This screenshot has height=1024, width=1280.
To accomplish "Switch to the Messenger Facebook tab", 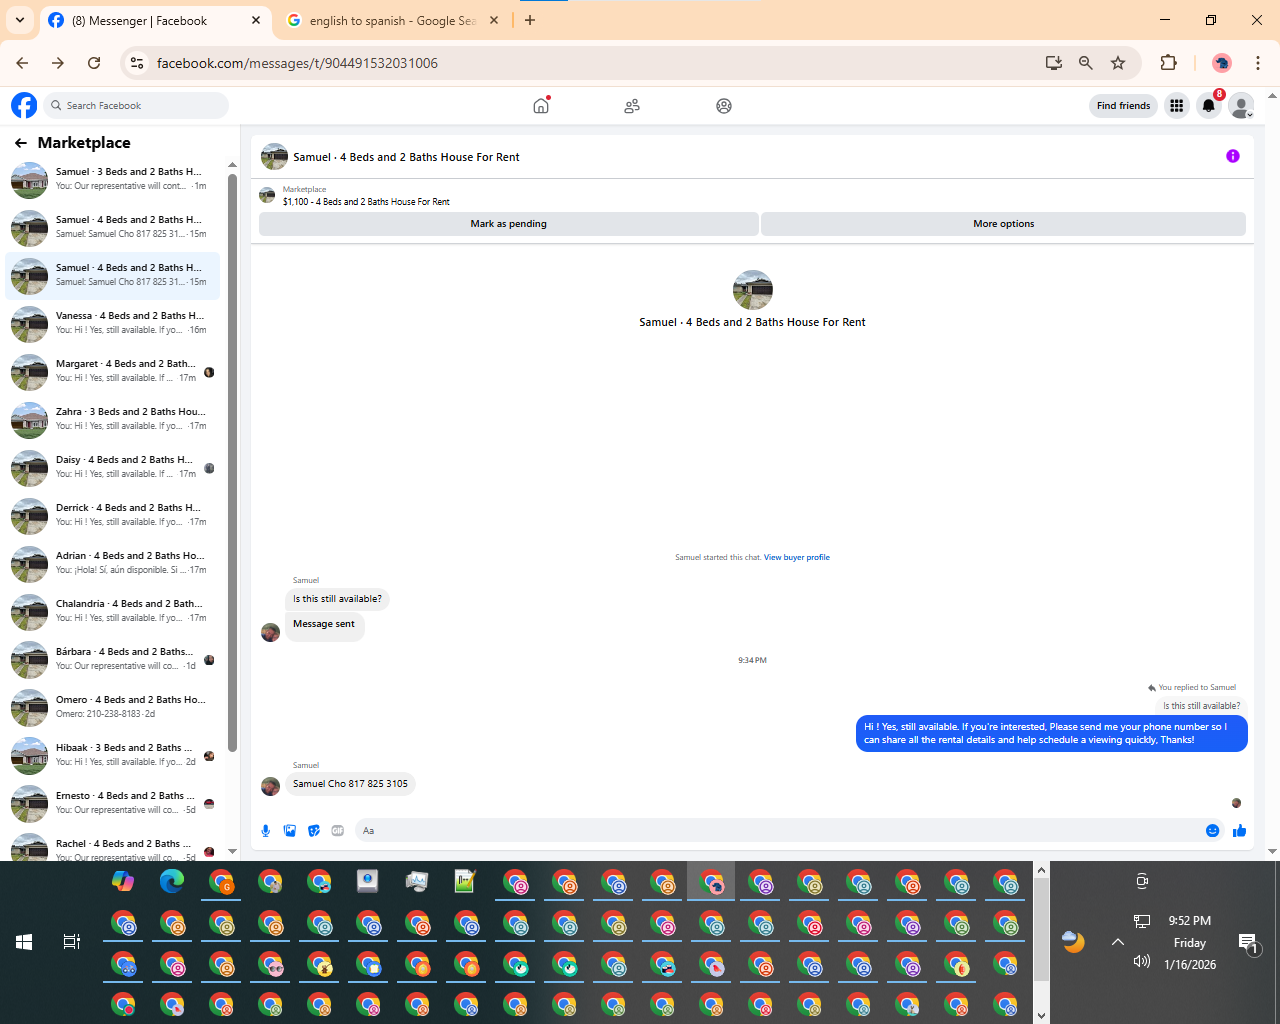I will click(x=155, y=20).
